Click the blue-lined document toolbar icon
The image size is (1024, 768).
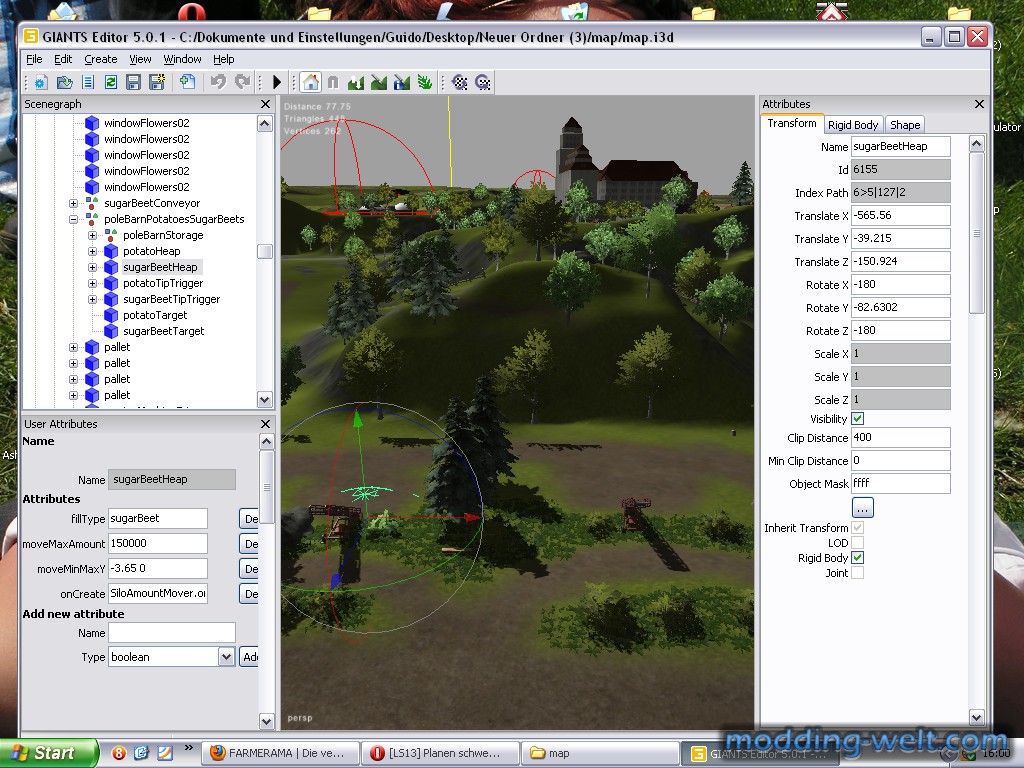88,82
